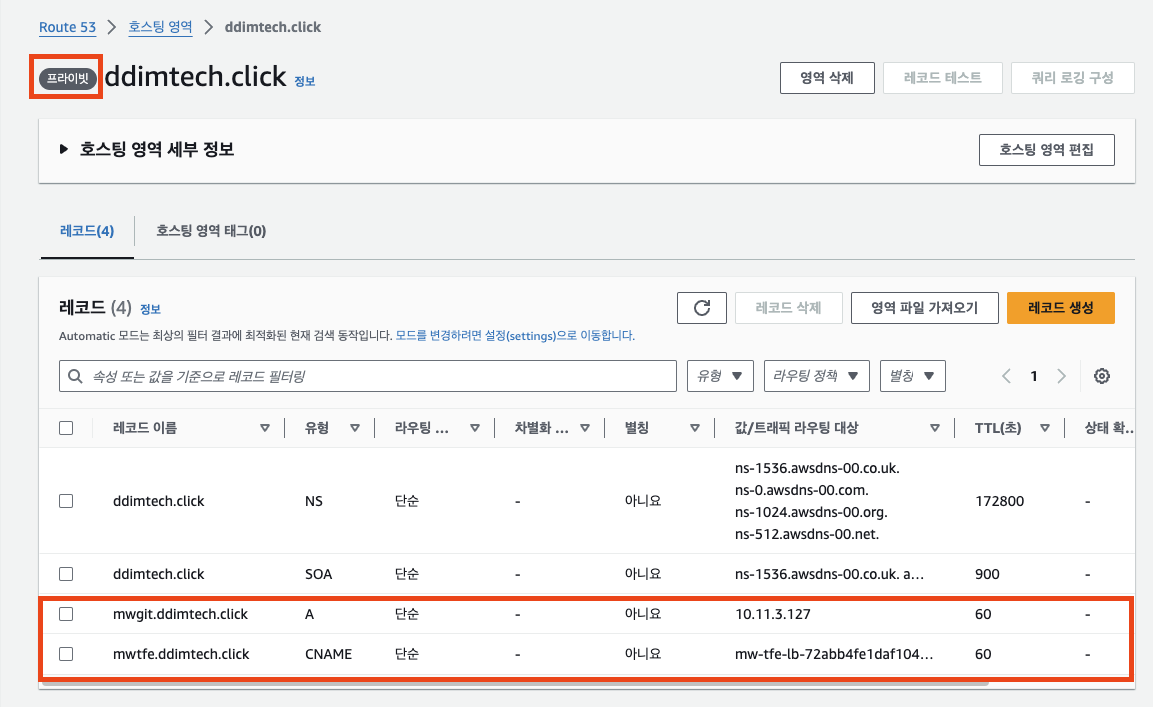Image resolution: width=1153 pixels, height=707 pixels.
Task: Click the mwgit.ddimtech.click record name
Action: click(x=180, y=614)
